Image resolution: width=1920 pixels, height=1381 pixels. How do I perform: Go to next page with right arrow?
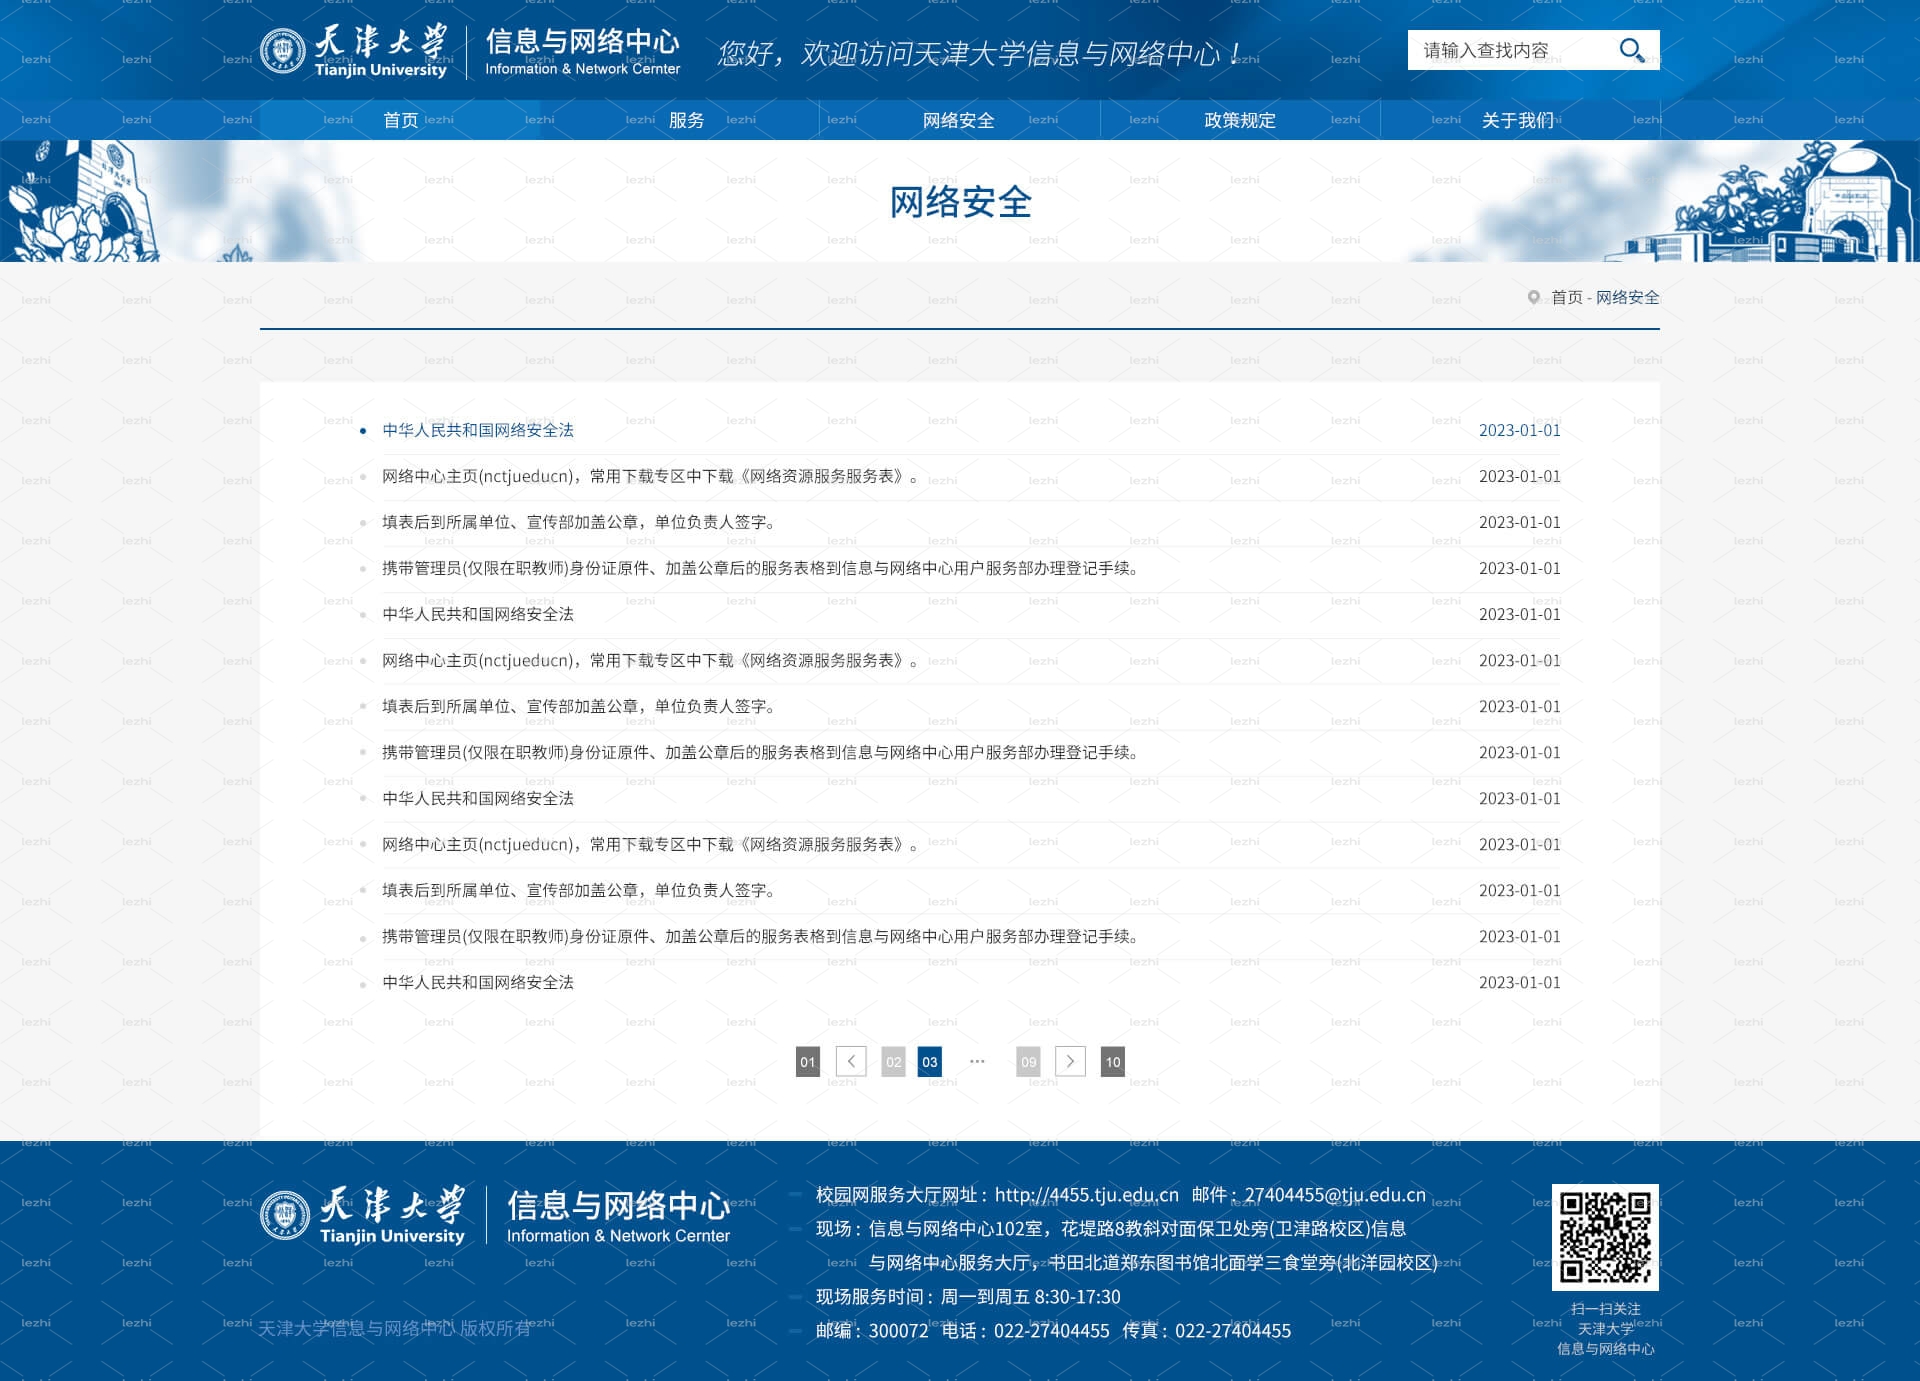tap(1070, 1062)
